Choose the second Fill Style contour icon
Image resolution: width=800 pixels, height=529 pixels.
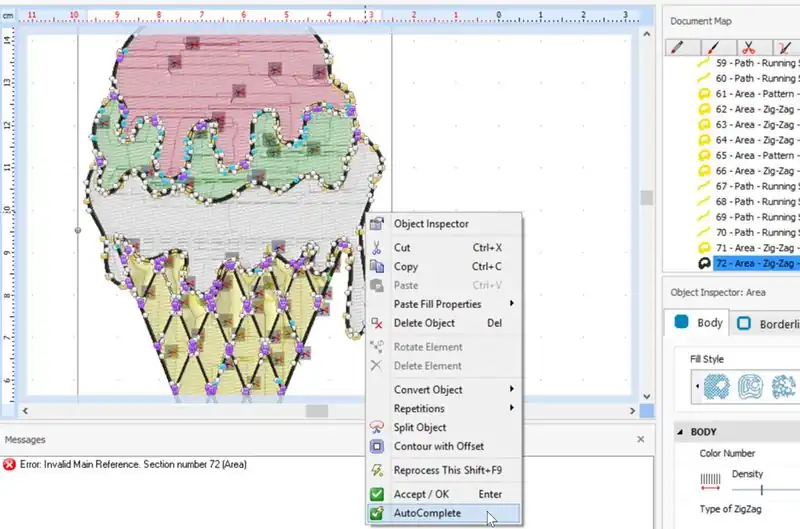pos(752,386)
